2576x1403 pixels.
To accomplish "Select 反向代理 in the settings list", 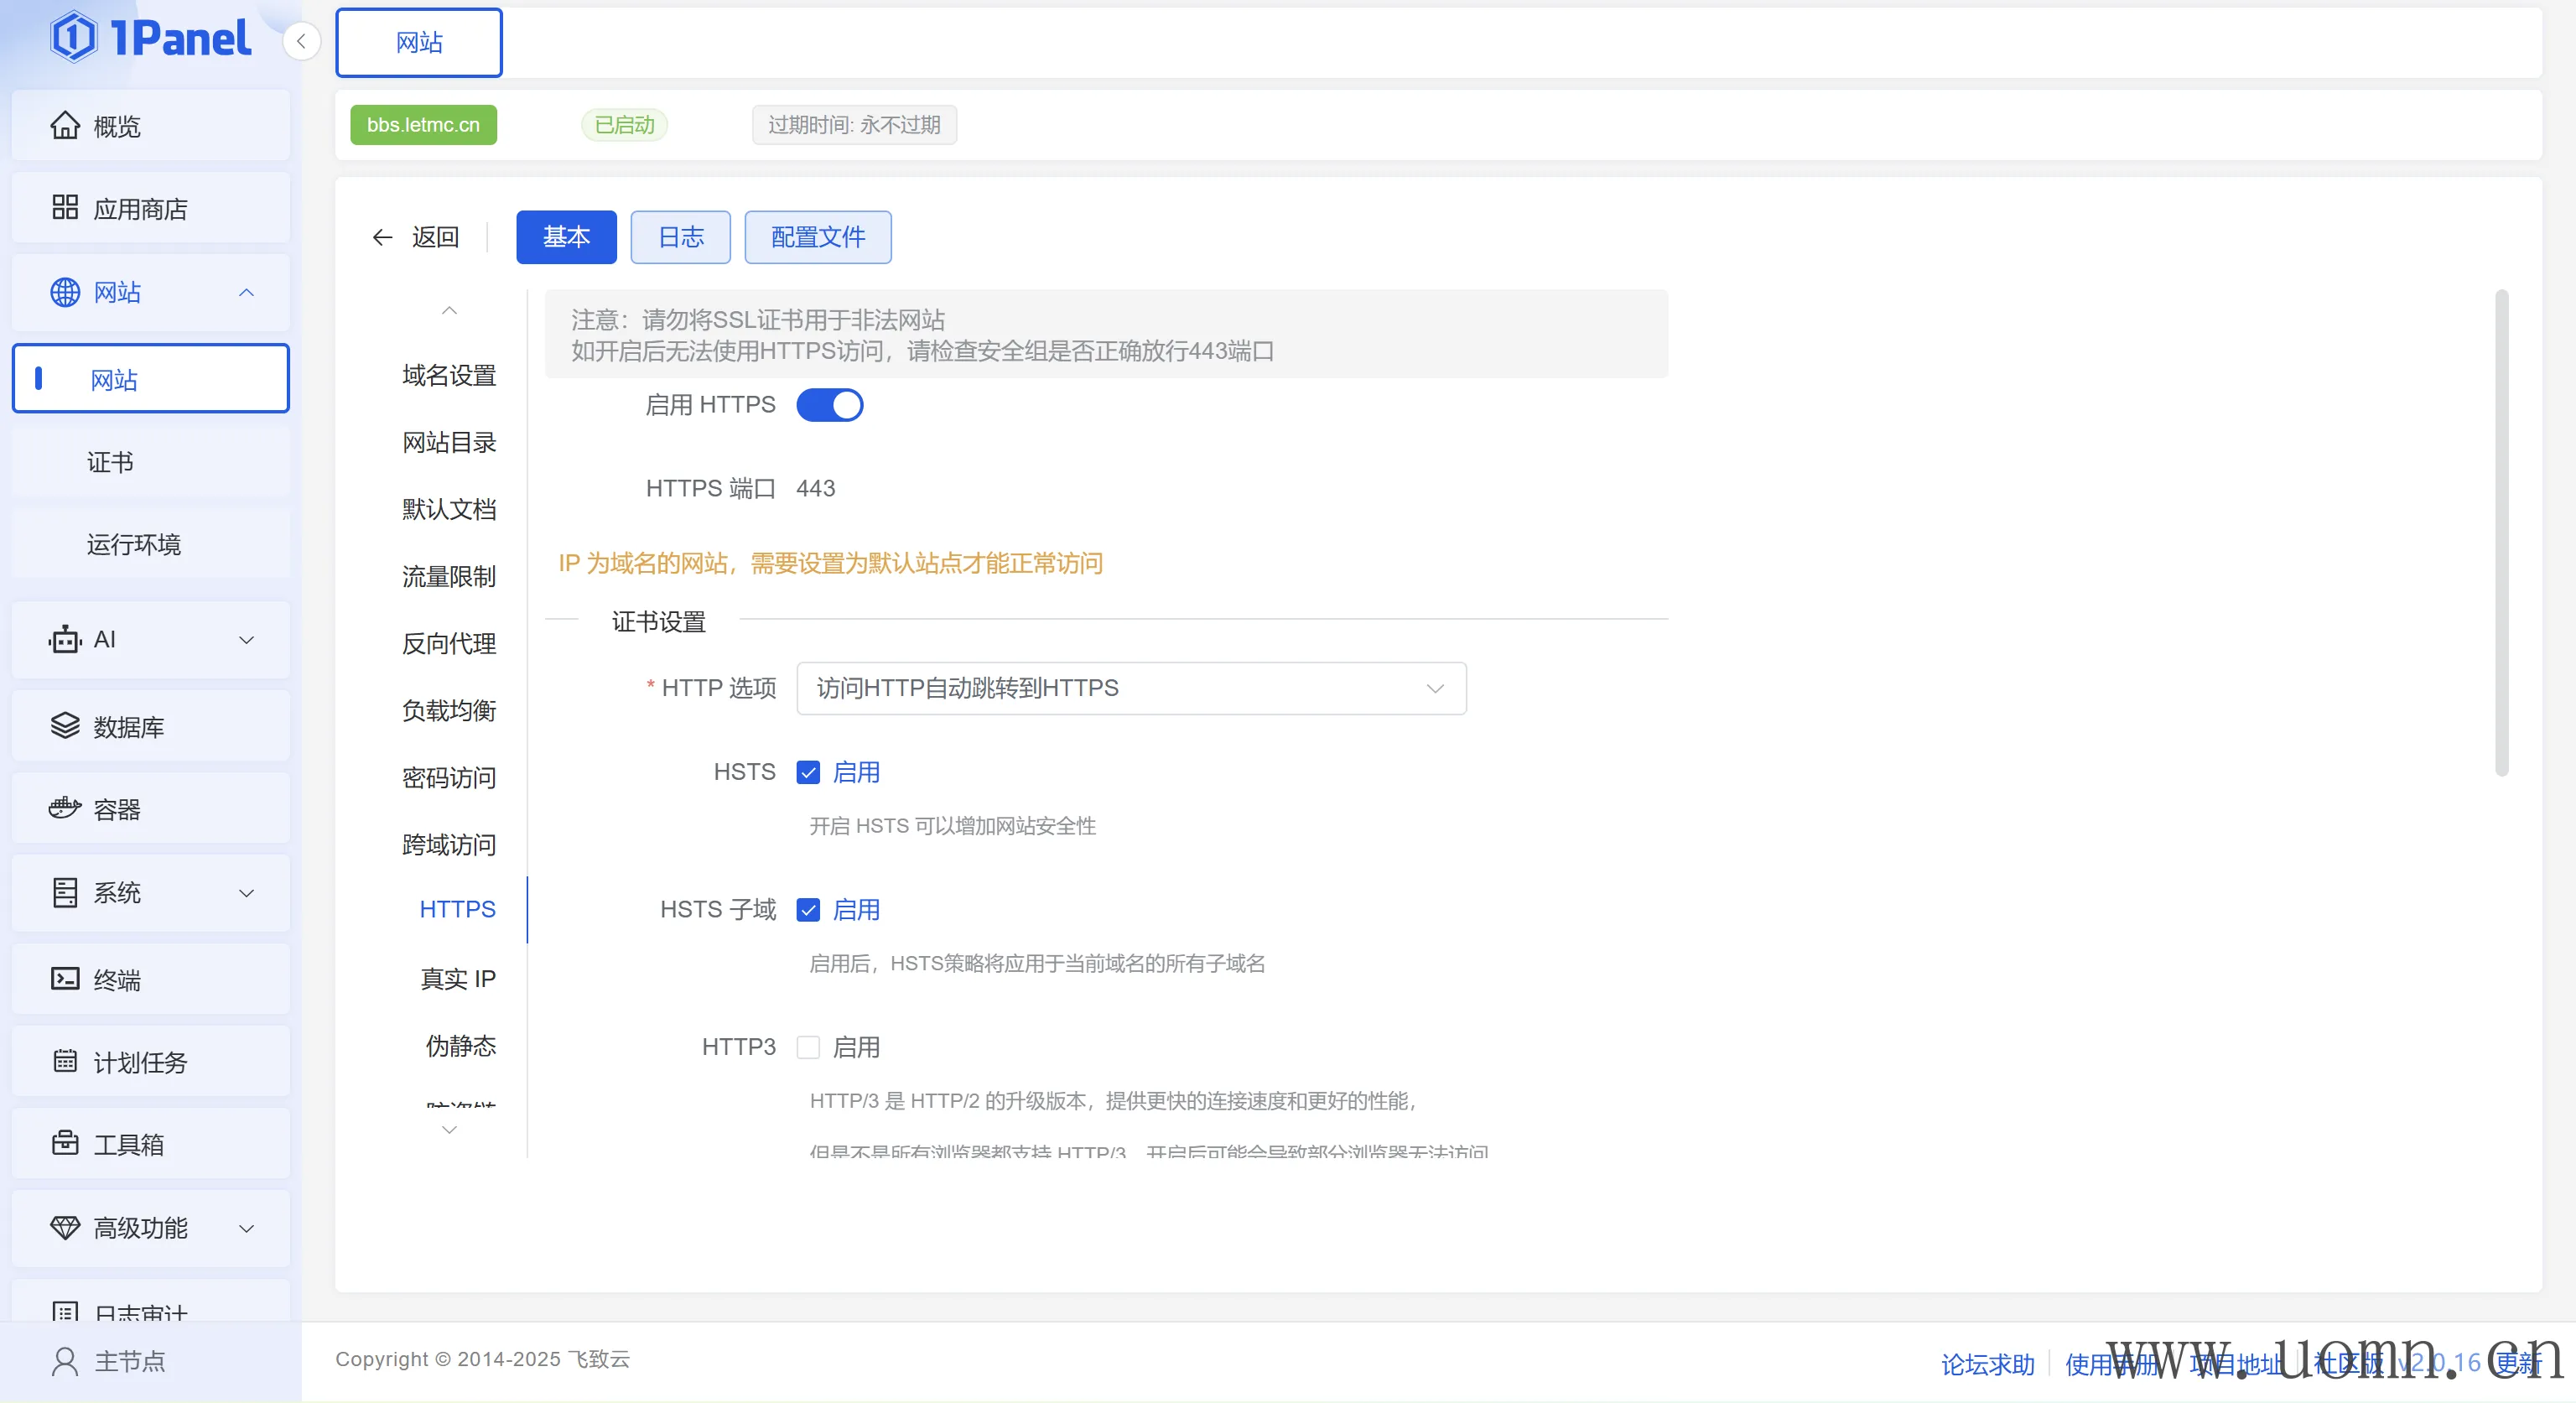I will pos(449,643).
